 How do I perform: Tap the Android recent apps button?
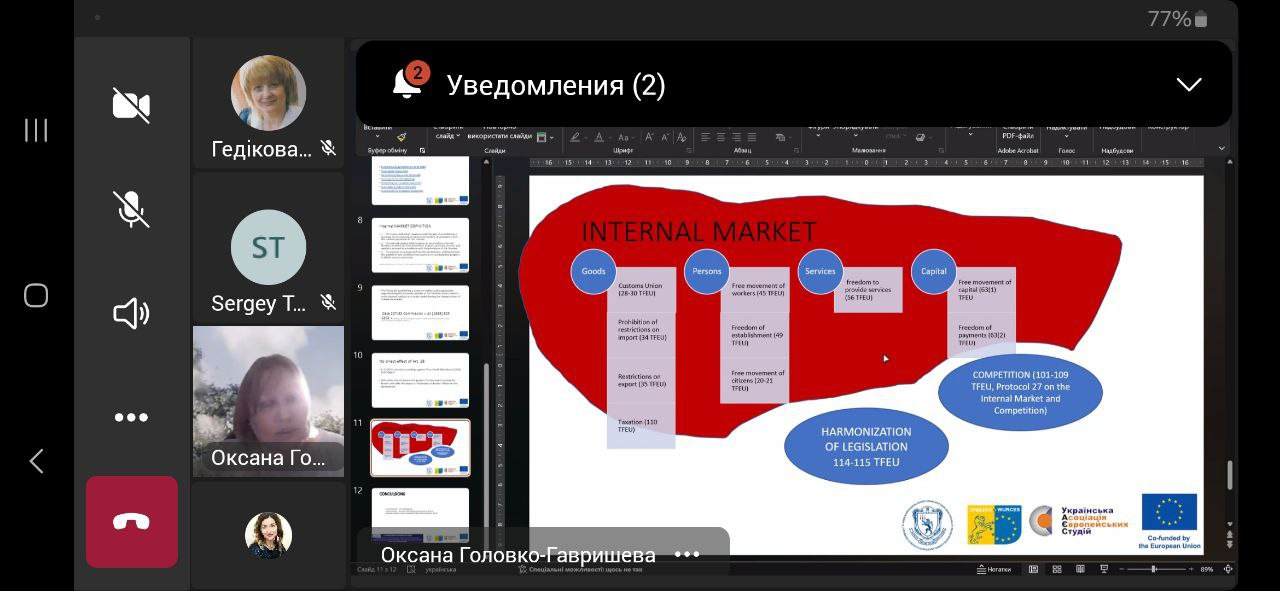[36, 130]
